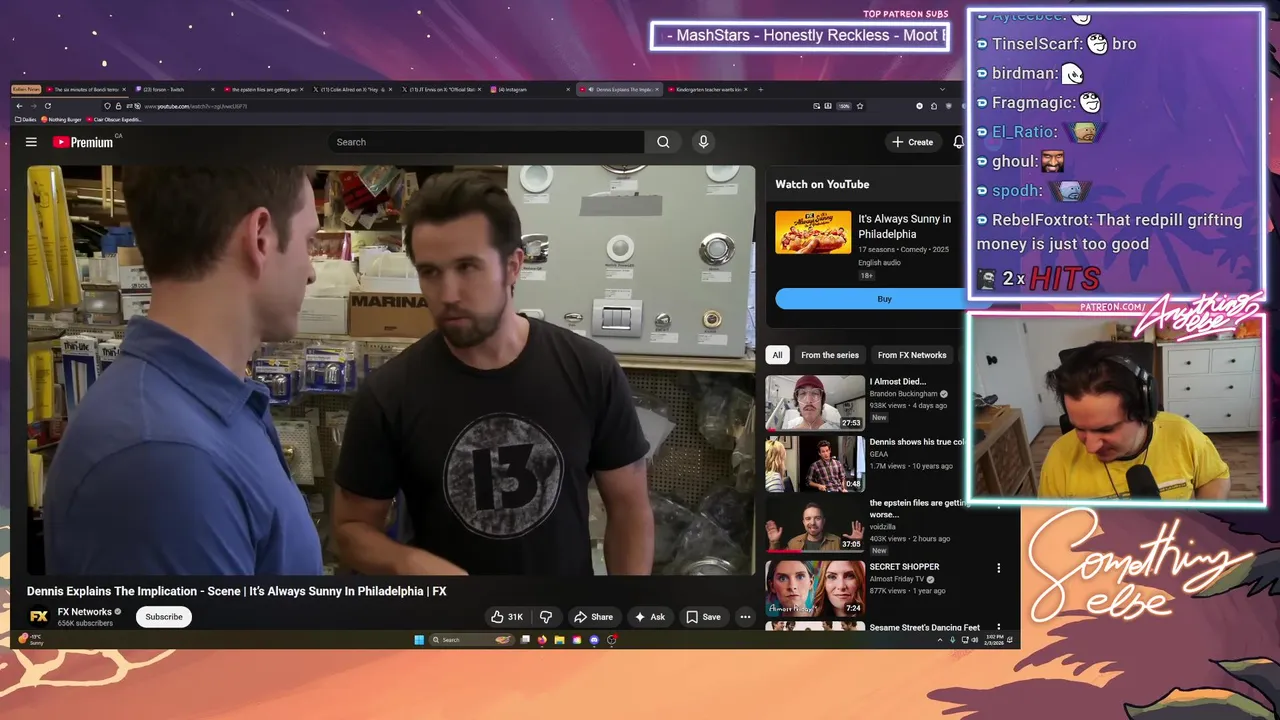
Task: Open the weather widget in taskbar
Action: point(30,639)
